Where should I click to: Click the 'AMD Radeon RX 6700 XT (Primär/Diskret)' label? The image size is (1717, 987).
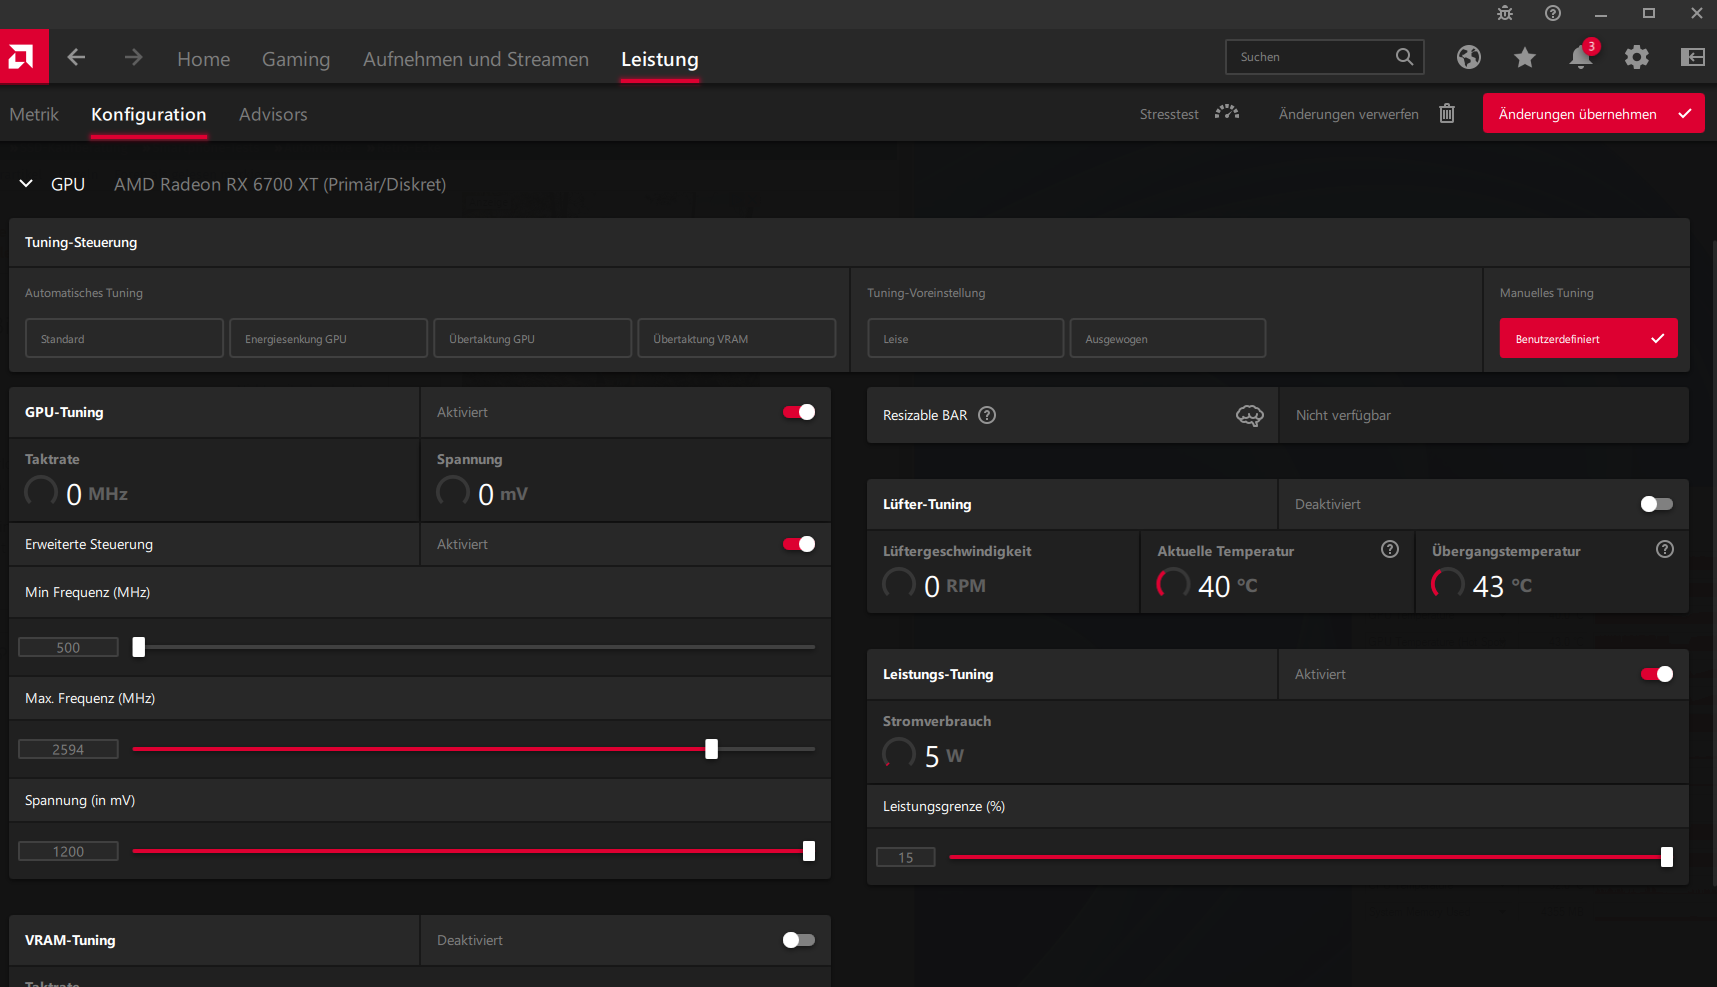[280, 184]
